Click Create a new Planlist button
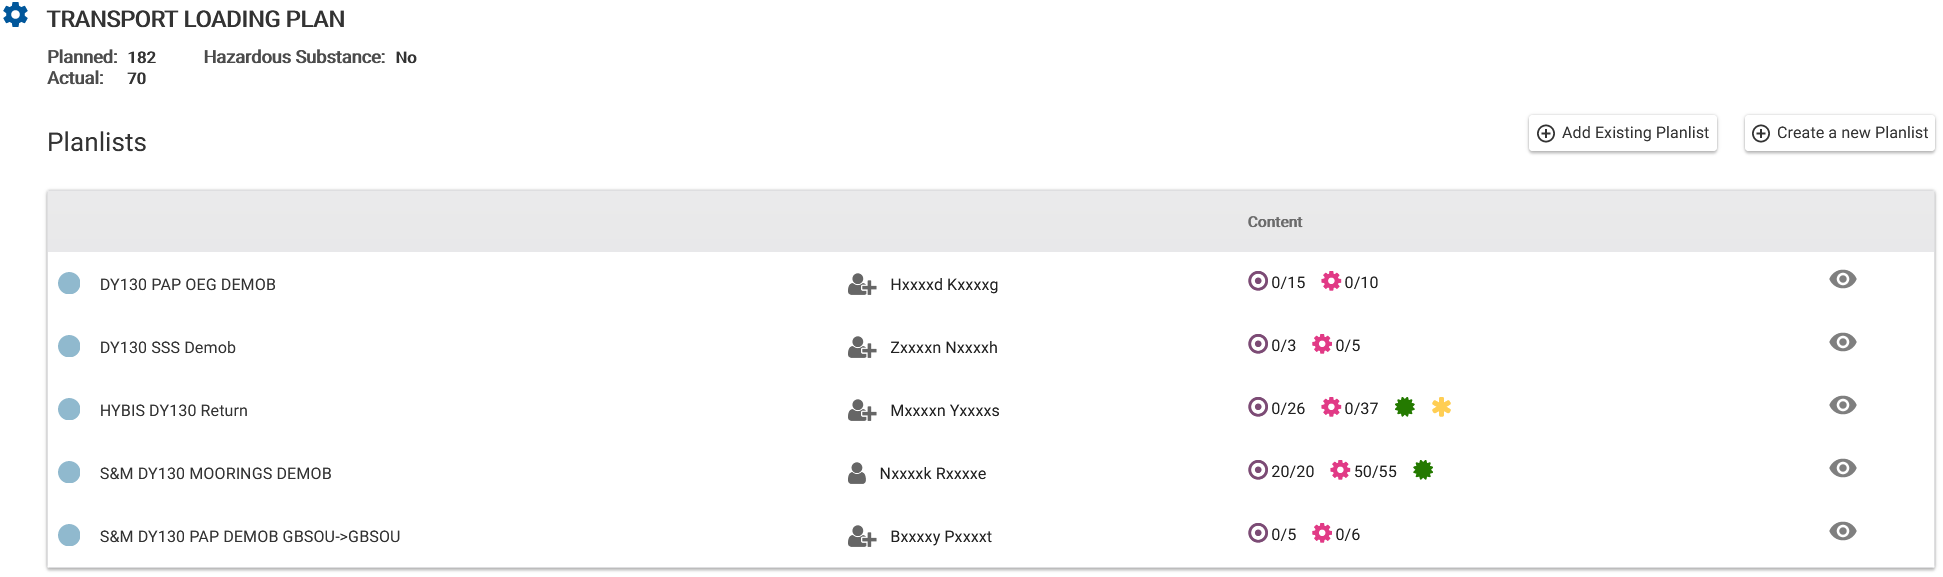The width and height of the screenshot is (1943, 577). point(1839,133)
